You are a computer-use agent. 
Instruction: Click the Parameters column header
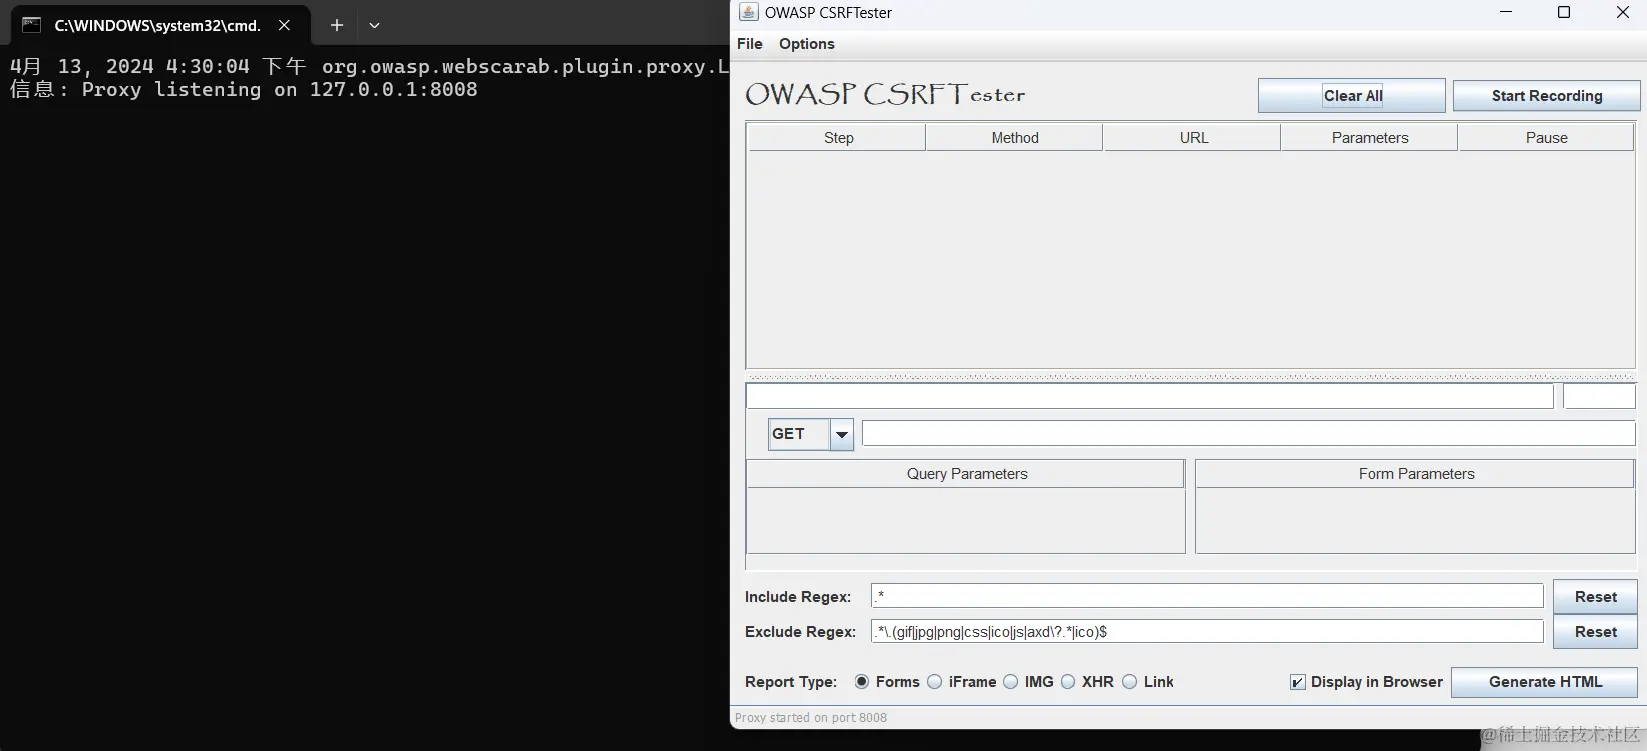click(1370, 138)
